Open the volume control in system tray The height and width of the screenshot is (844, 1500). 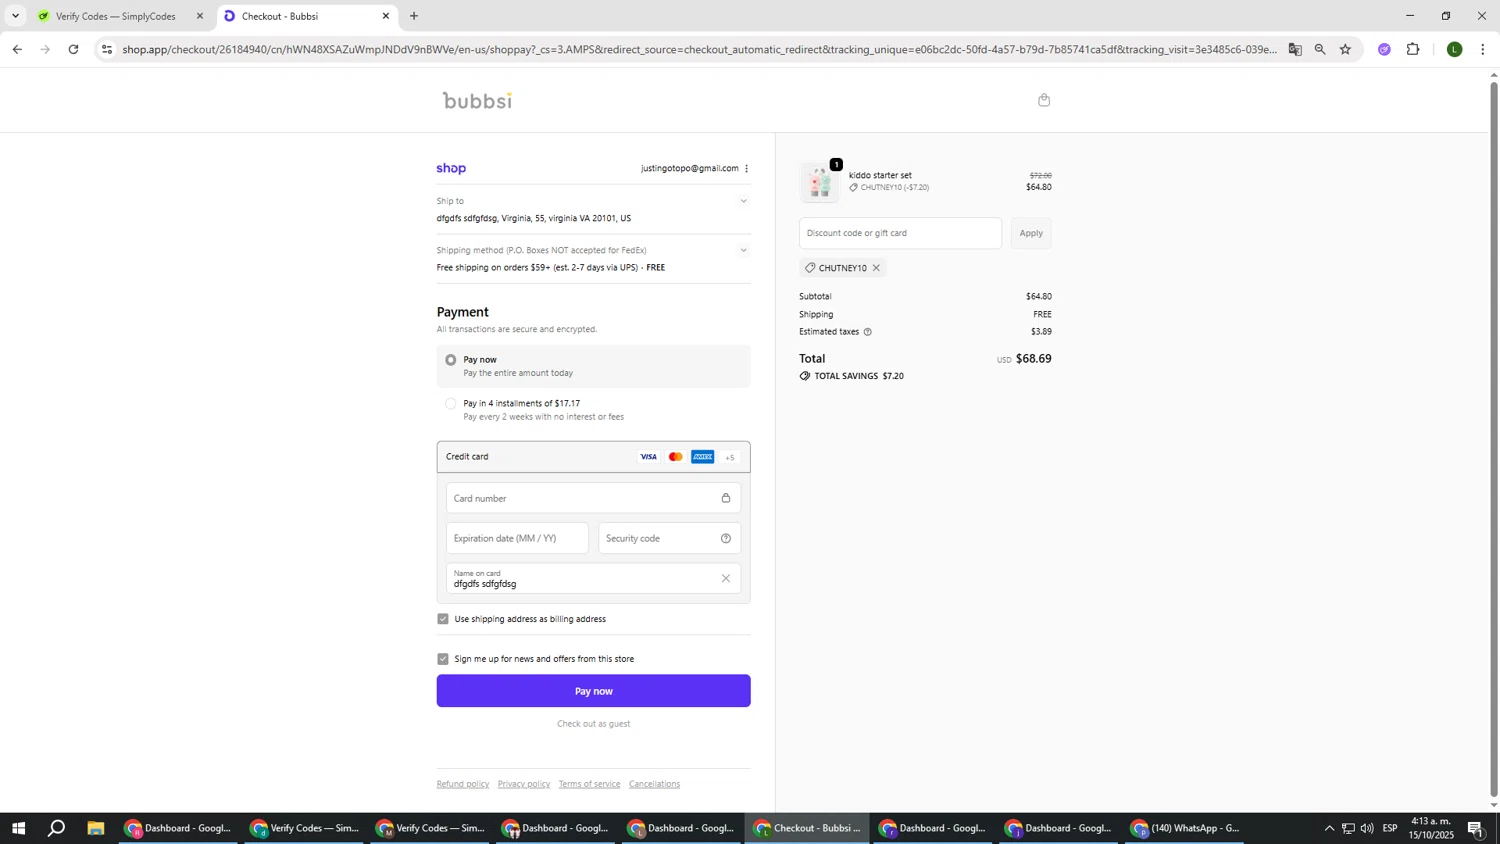coord(1367,828)
